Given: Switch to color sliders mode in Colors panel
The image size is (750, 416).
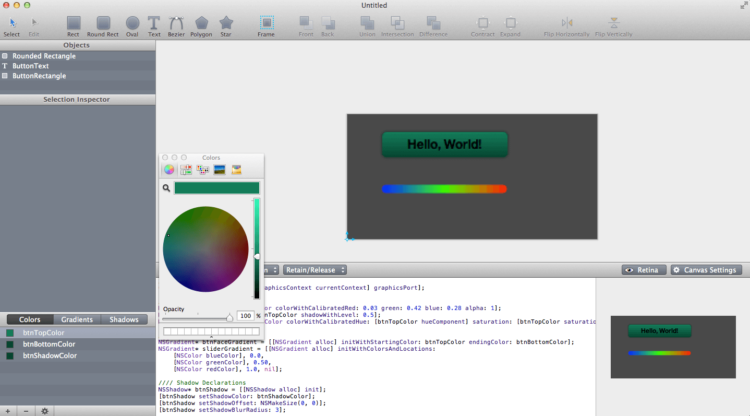Looking at the screenshot, I should coord(186,170).
